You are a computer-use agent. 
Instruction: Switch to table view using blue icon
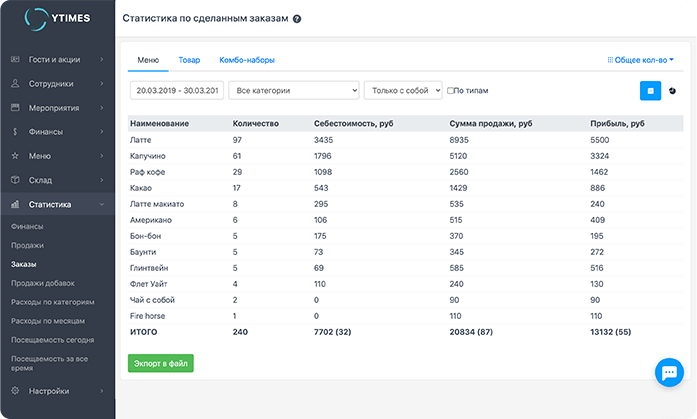click(x=649, y=90)
